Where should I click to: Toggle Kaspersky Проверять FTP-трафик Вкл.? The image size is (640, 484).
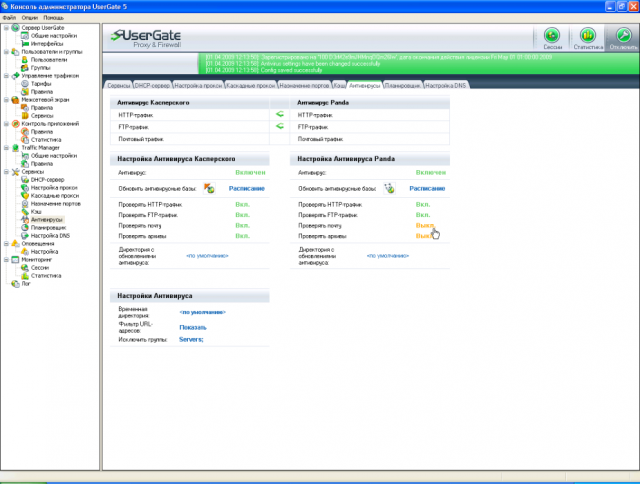[x=242, y=215]
